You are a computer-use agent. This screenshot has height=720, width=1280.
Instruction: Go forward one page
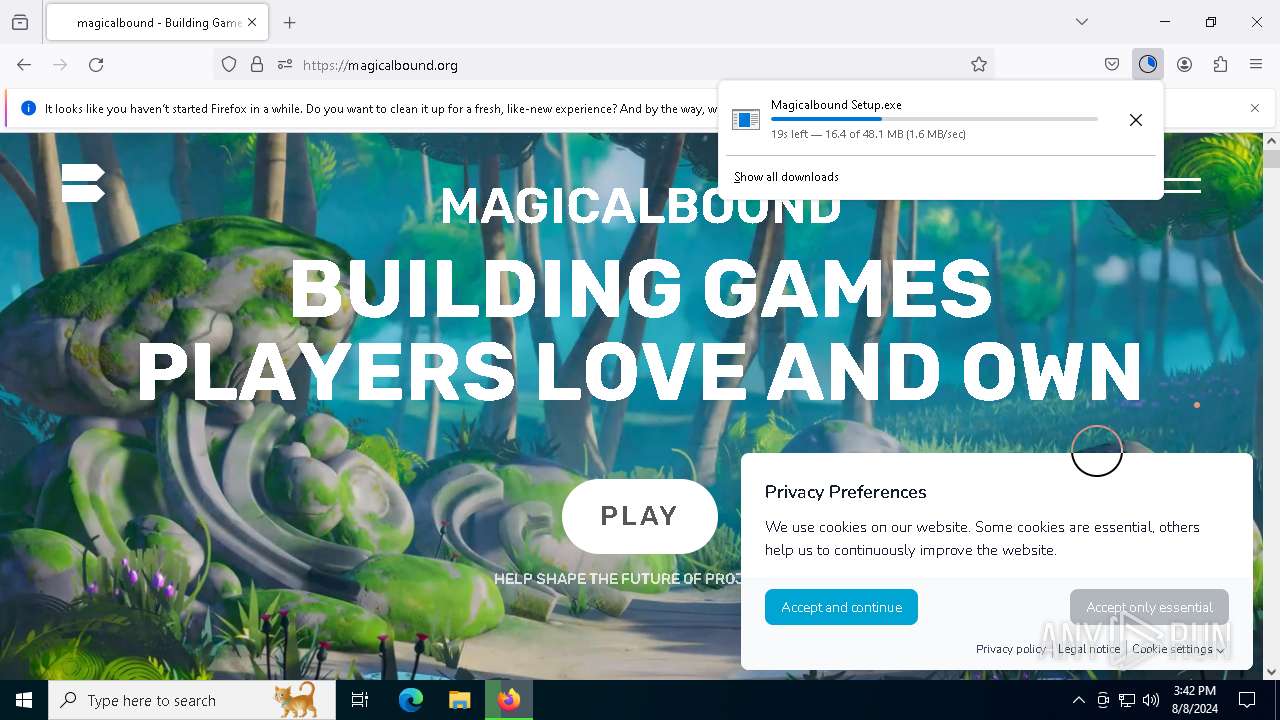[60, 65]
